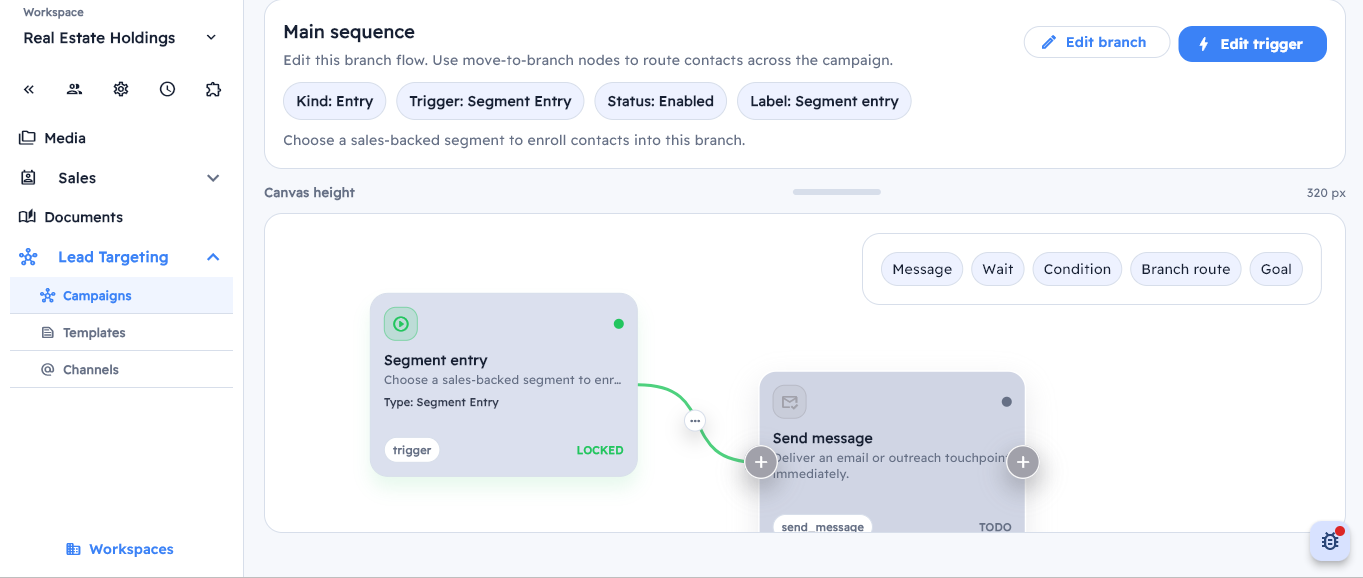Viewport: 1363px width, 578px height.
Task: Click the Edit trigger button
Action: [x=1252, y=44]
